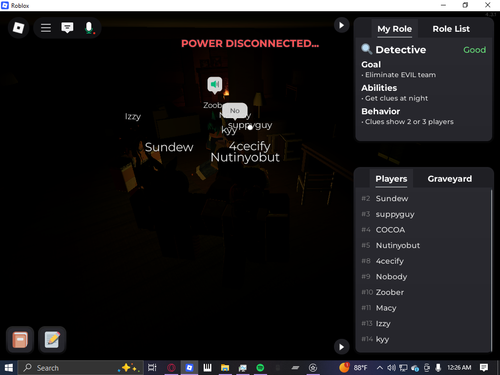The image size is (500, 375).
Task: Click the Roblox taskbar icon
Action: coord(189,368)
